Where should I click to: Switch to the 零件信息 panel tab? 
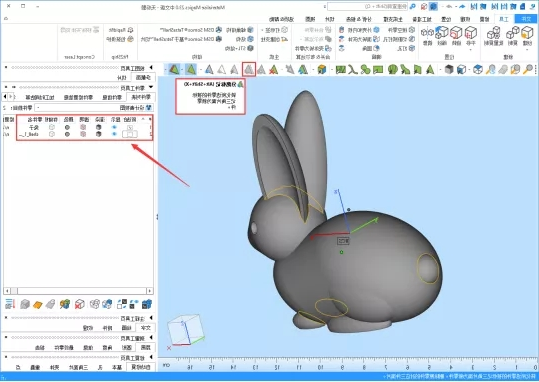111,97
